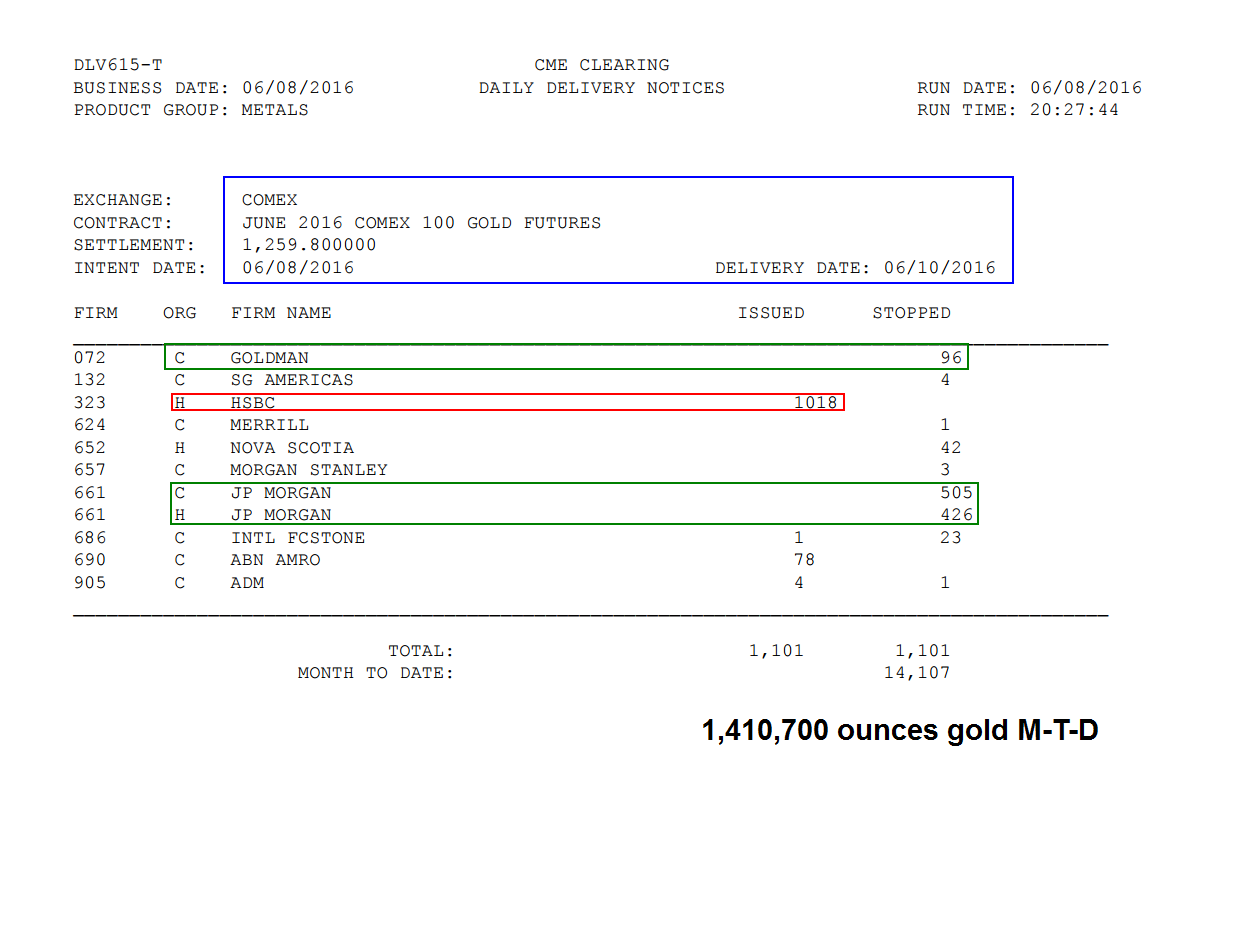Select firm number 132
The width and height of the screenshot is (1260, 926).
click(x=90, y=380)
